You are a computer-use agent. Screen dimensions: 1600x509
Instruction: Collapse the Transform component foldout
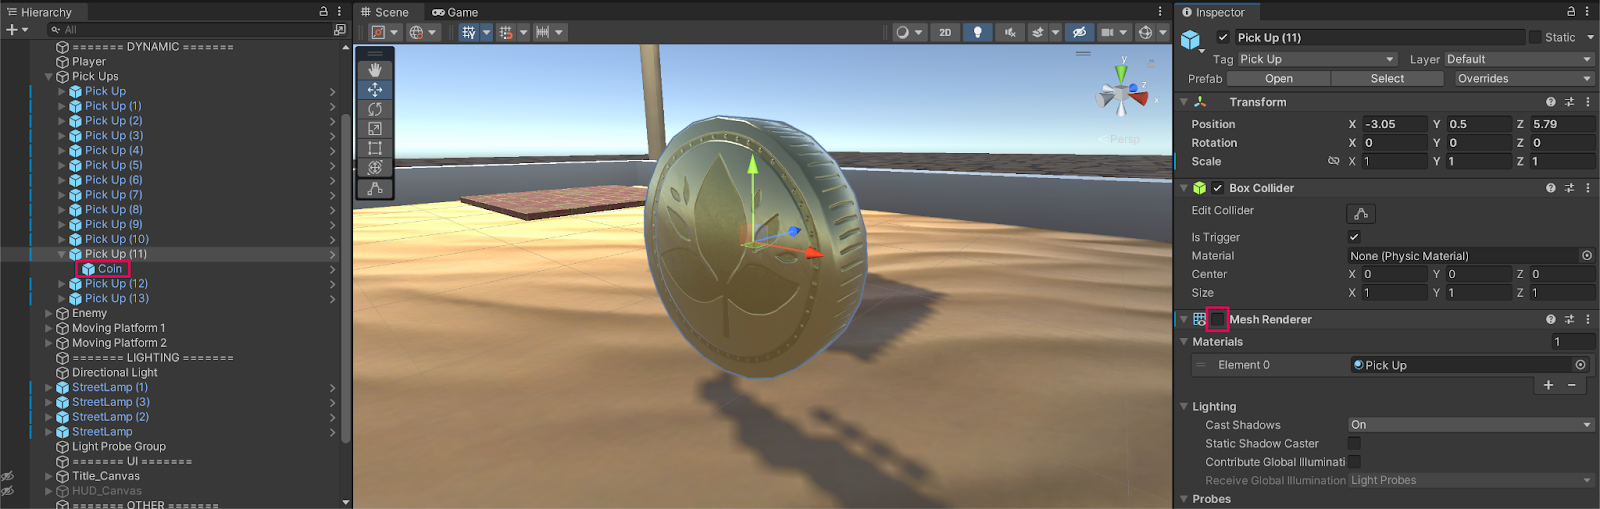(1184, 102)
